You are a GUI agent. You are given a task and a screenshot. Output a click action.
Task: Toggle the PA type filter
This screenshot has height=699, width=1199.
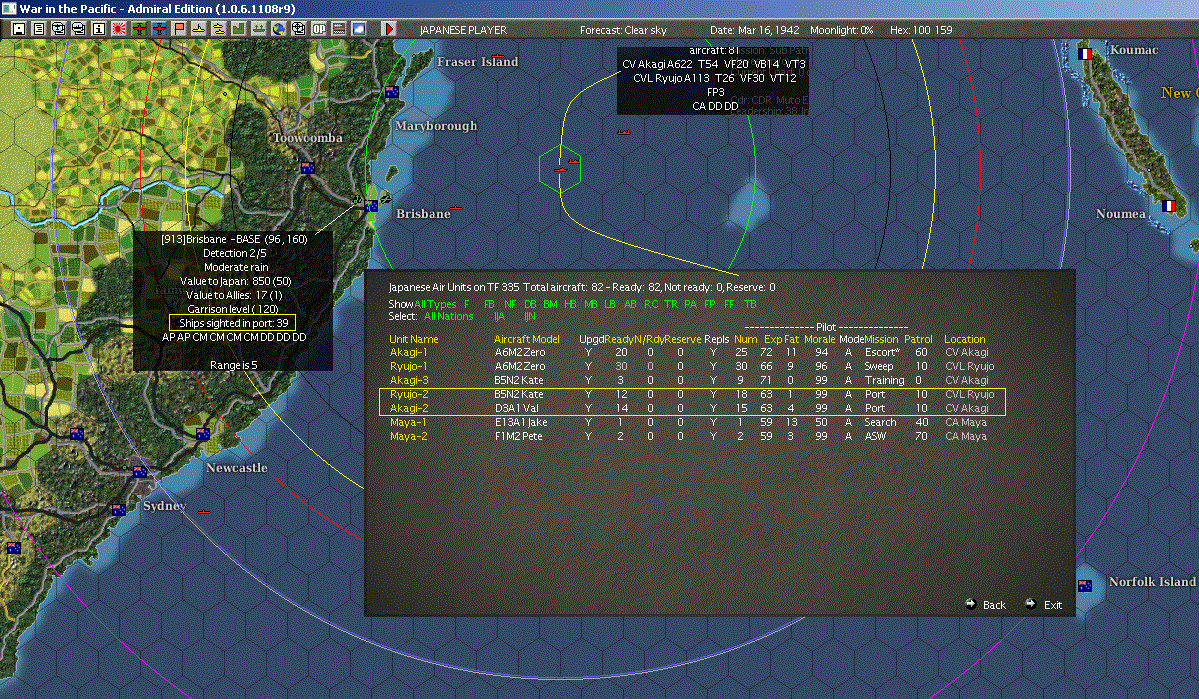[690, 304]
